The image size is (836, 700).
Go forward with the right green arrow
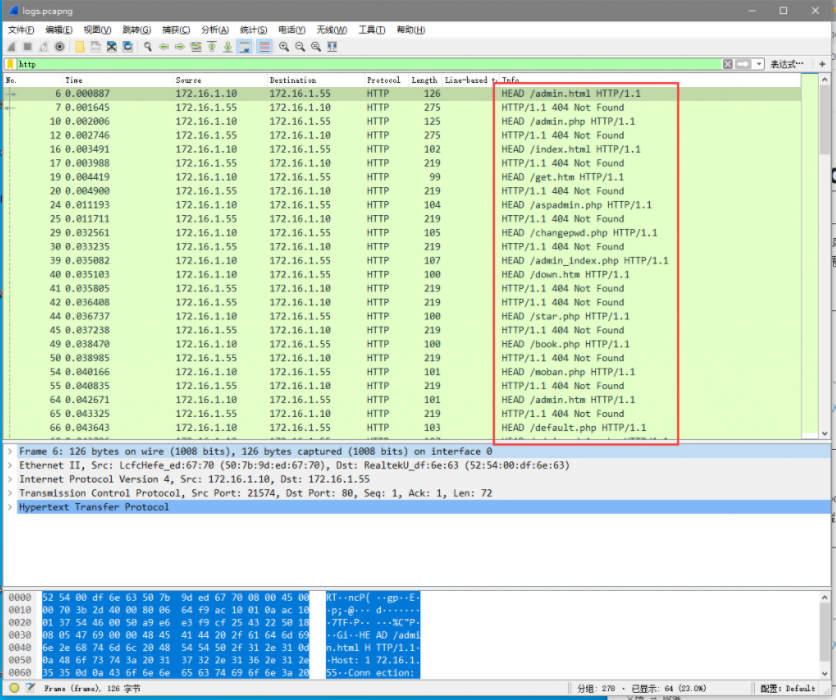click(x=180, y=47)
